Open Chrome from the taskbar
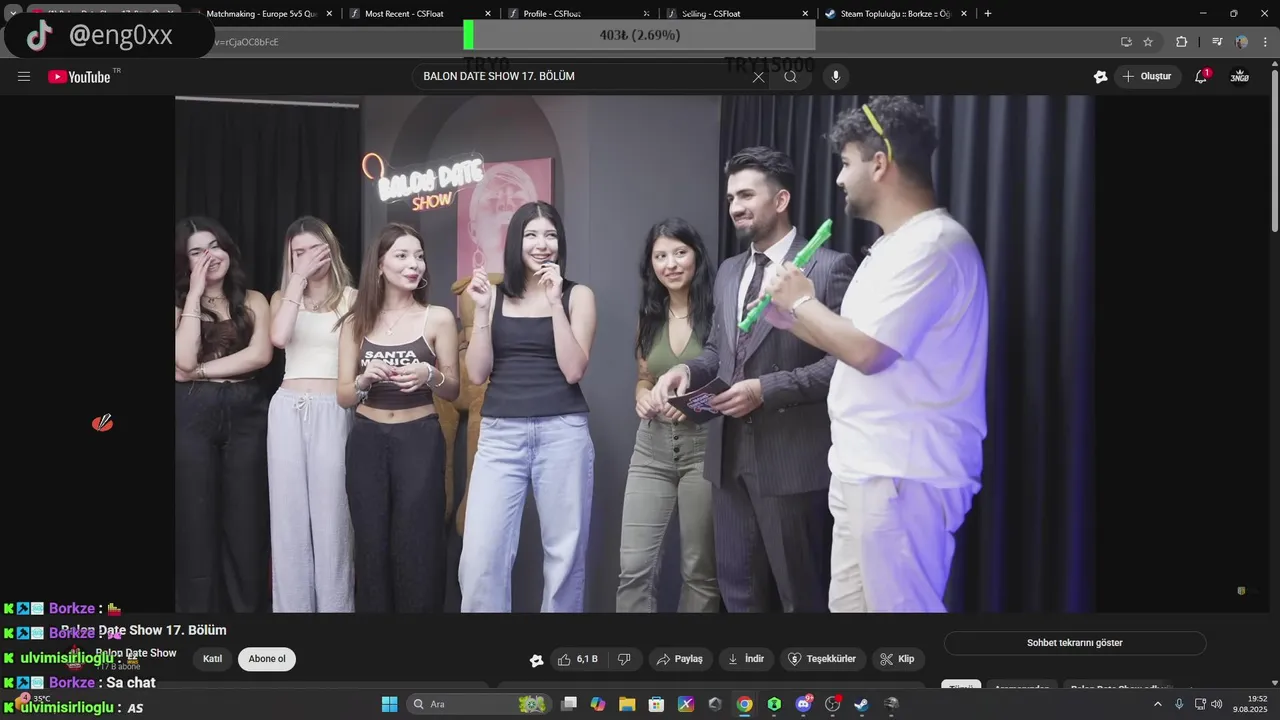Screen dimensions: 1280x720 click(745, 704)
